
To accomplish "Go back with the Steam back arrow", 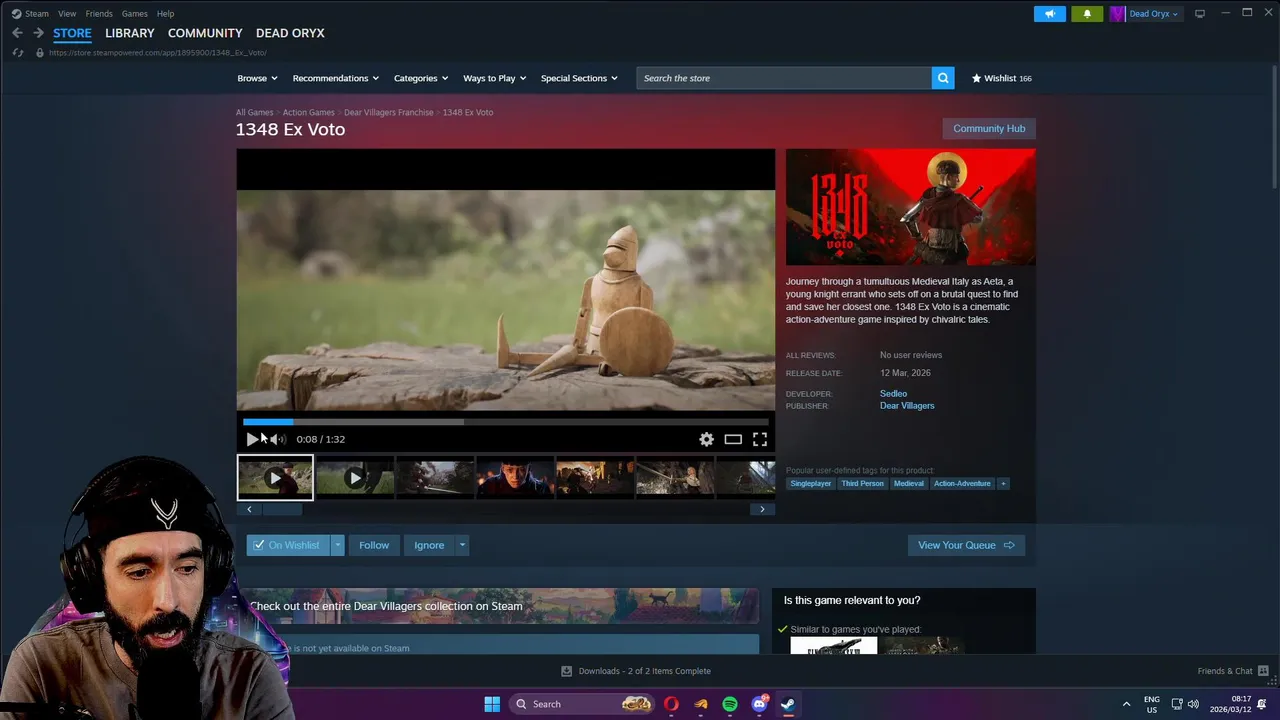I will 17,33.
